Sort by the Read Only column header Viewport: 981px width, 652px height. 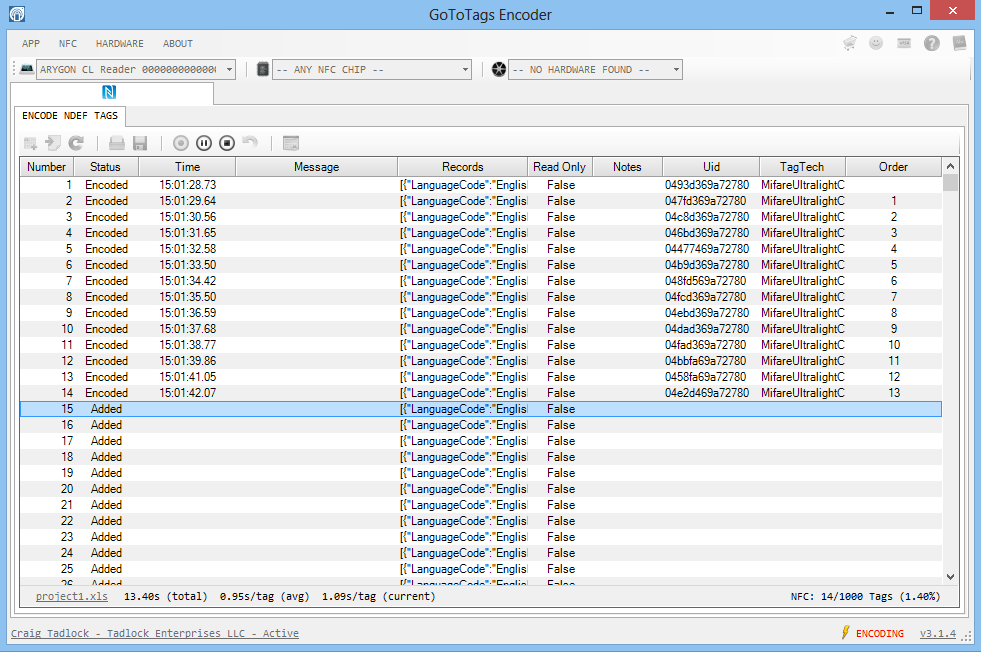pos(560,167)
